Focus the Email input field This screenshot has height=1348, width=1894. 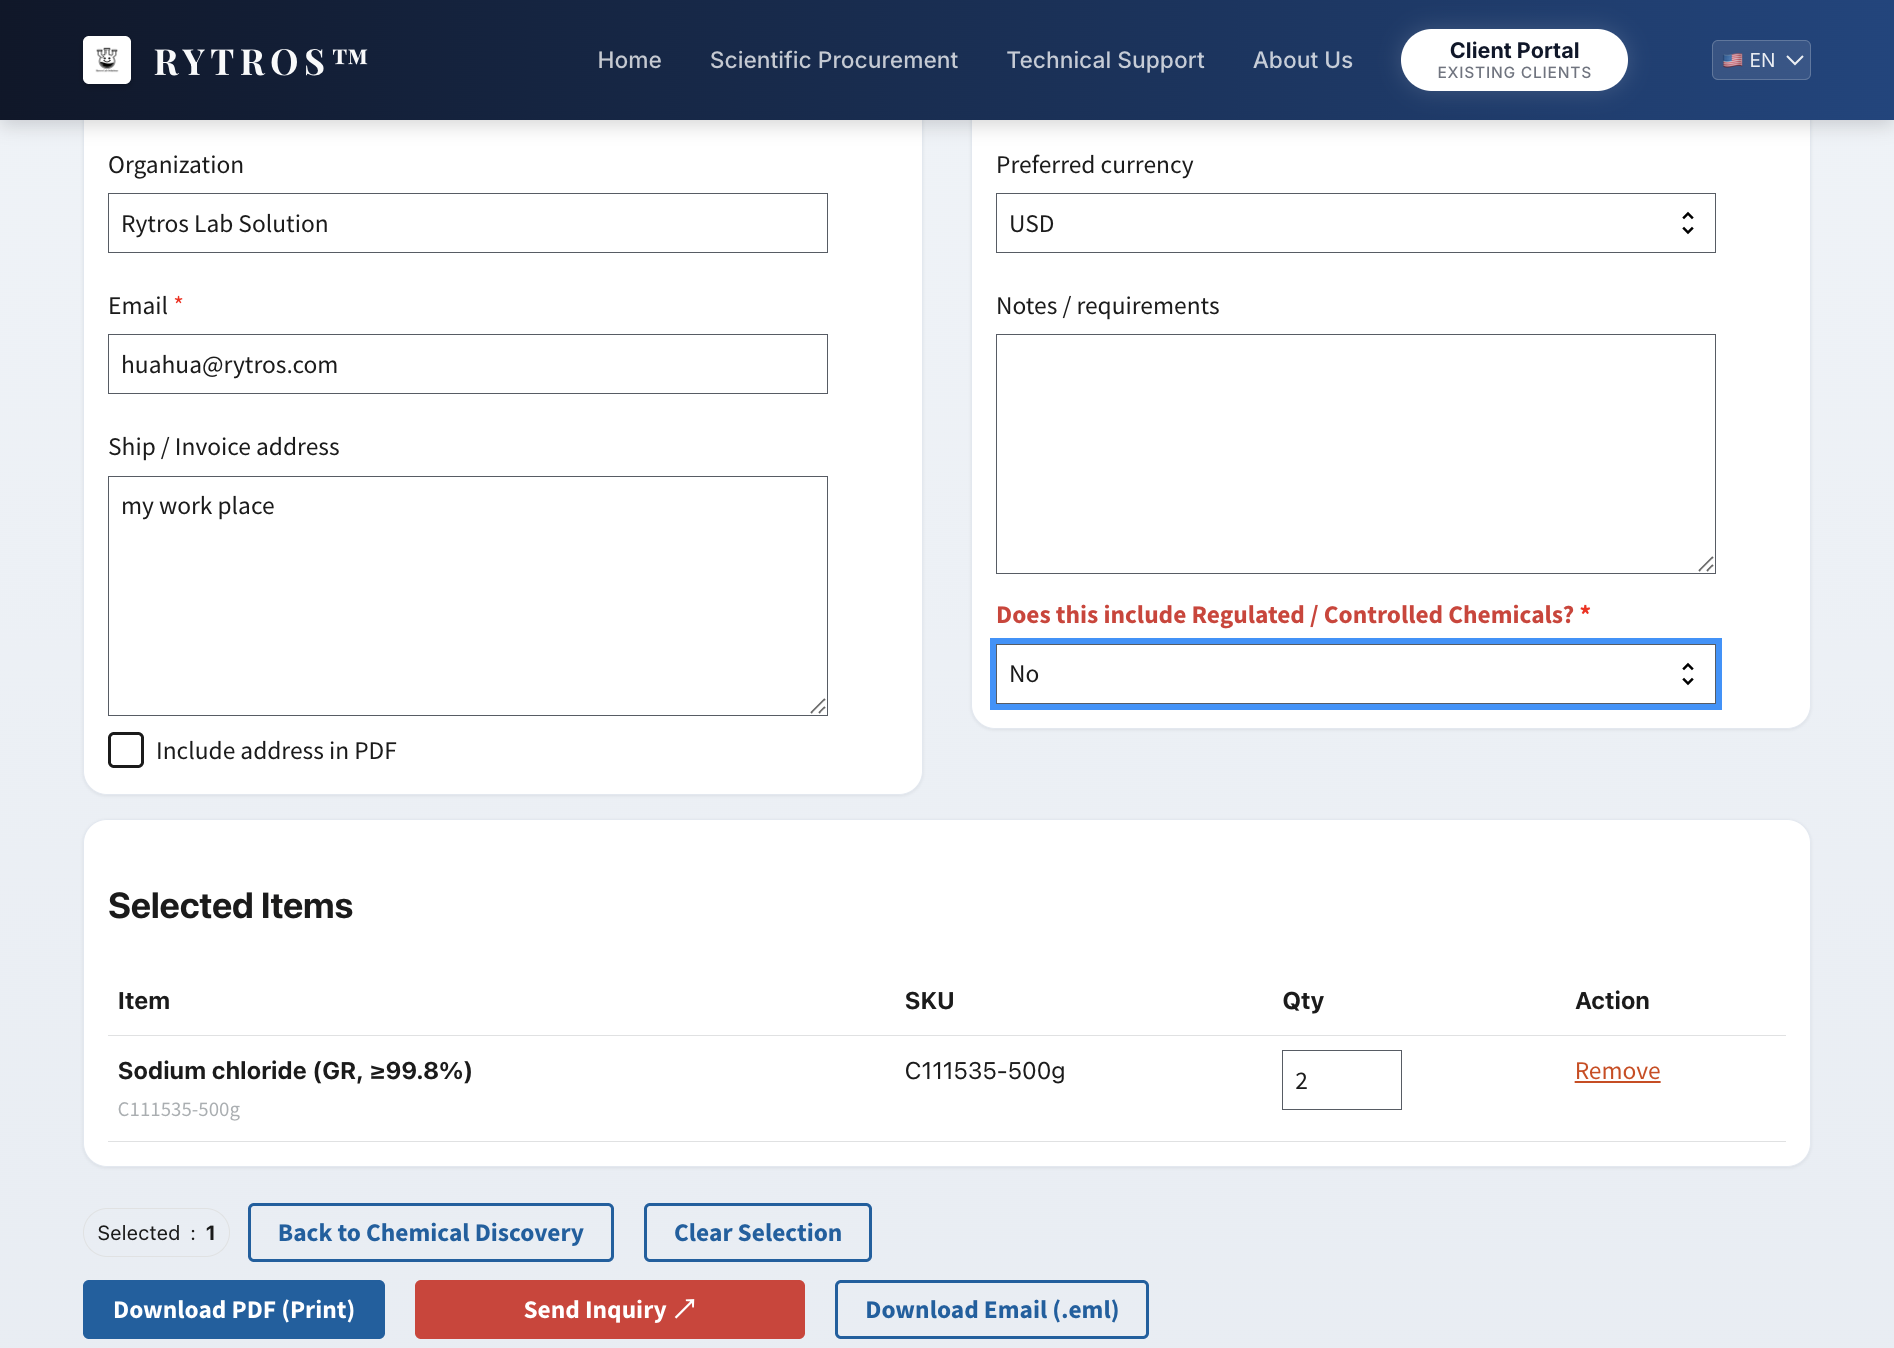468,364
